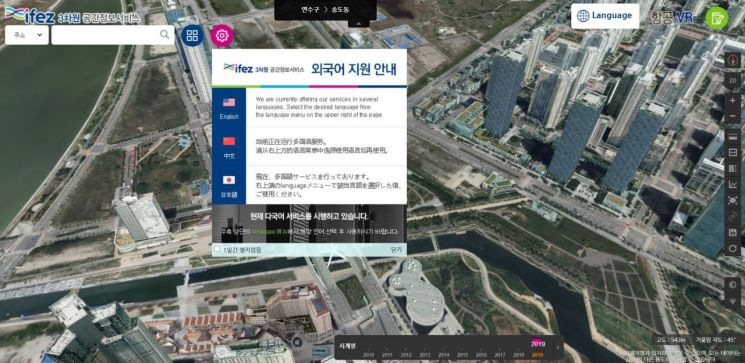Click the building height bars icon
This screenshot has height=363, width=745.
coord(732,168)
